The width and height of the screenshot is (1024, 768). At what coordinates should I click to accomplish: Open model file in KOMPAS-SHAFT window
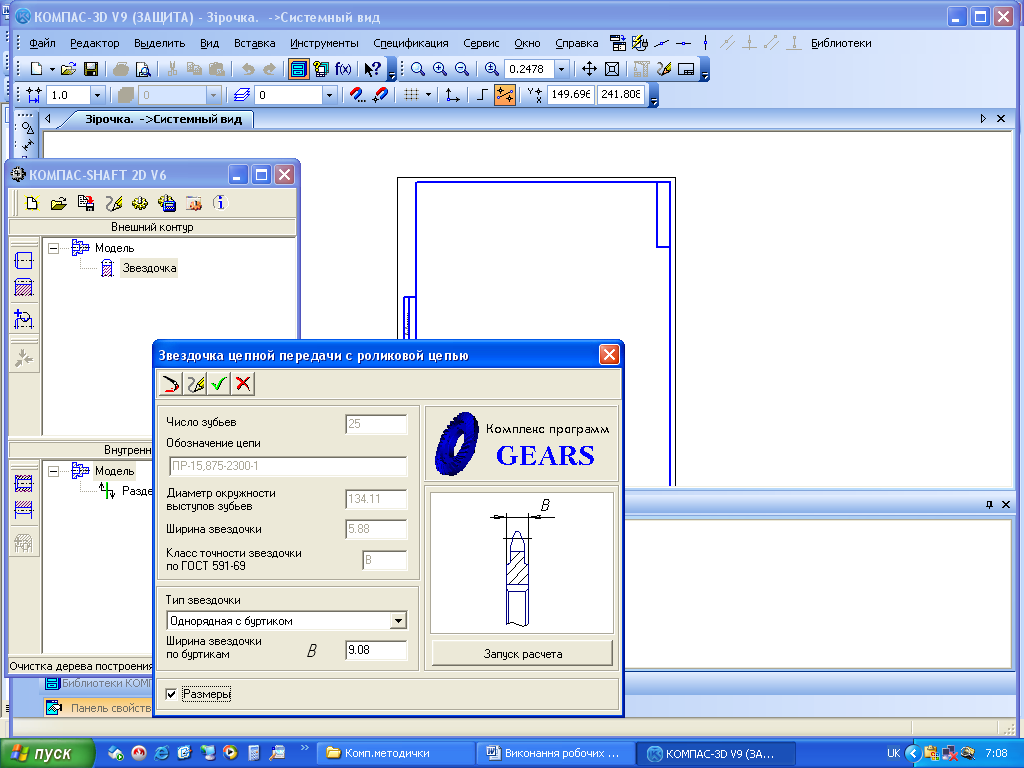pyautogui.click(x=59, y=203)
